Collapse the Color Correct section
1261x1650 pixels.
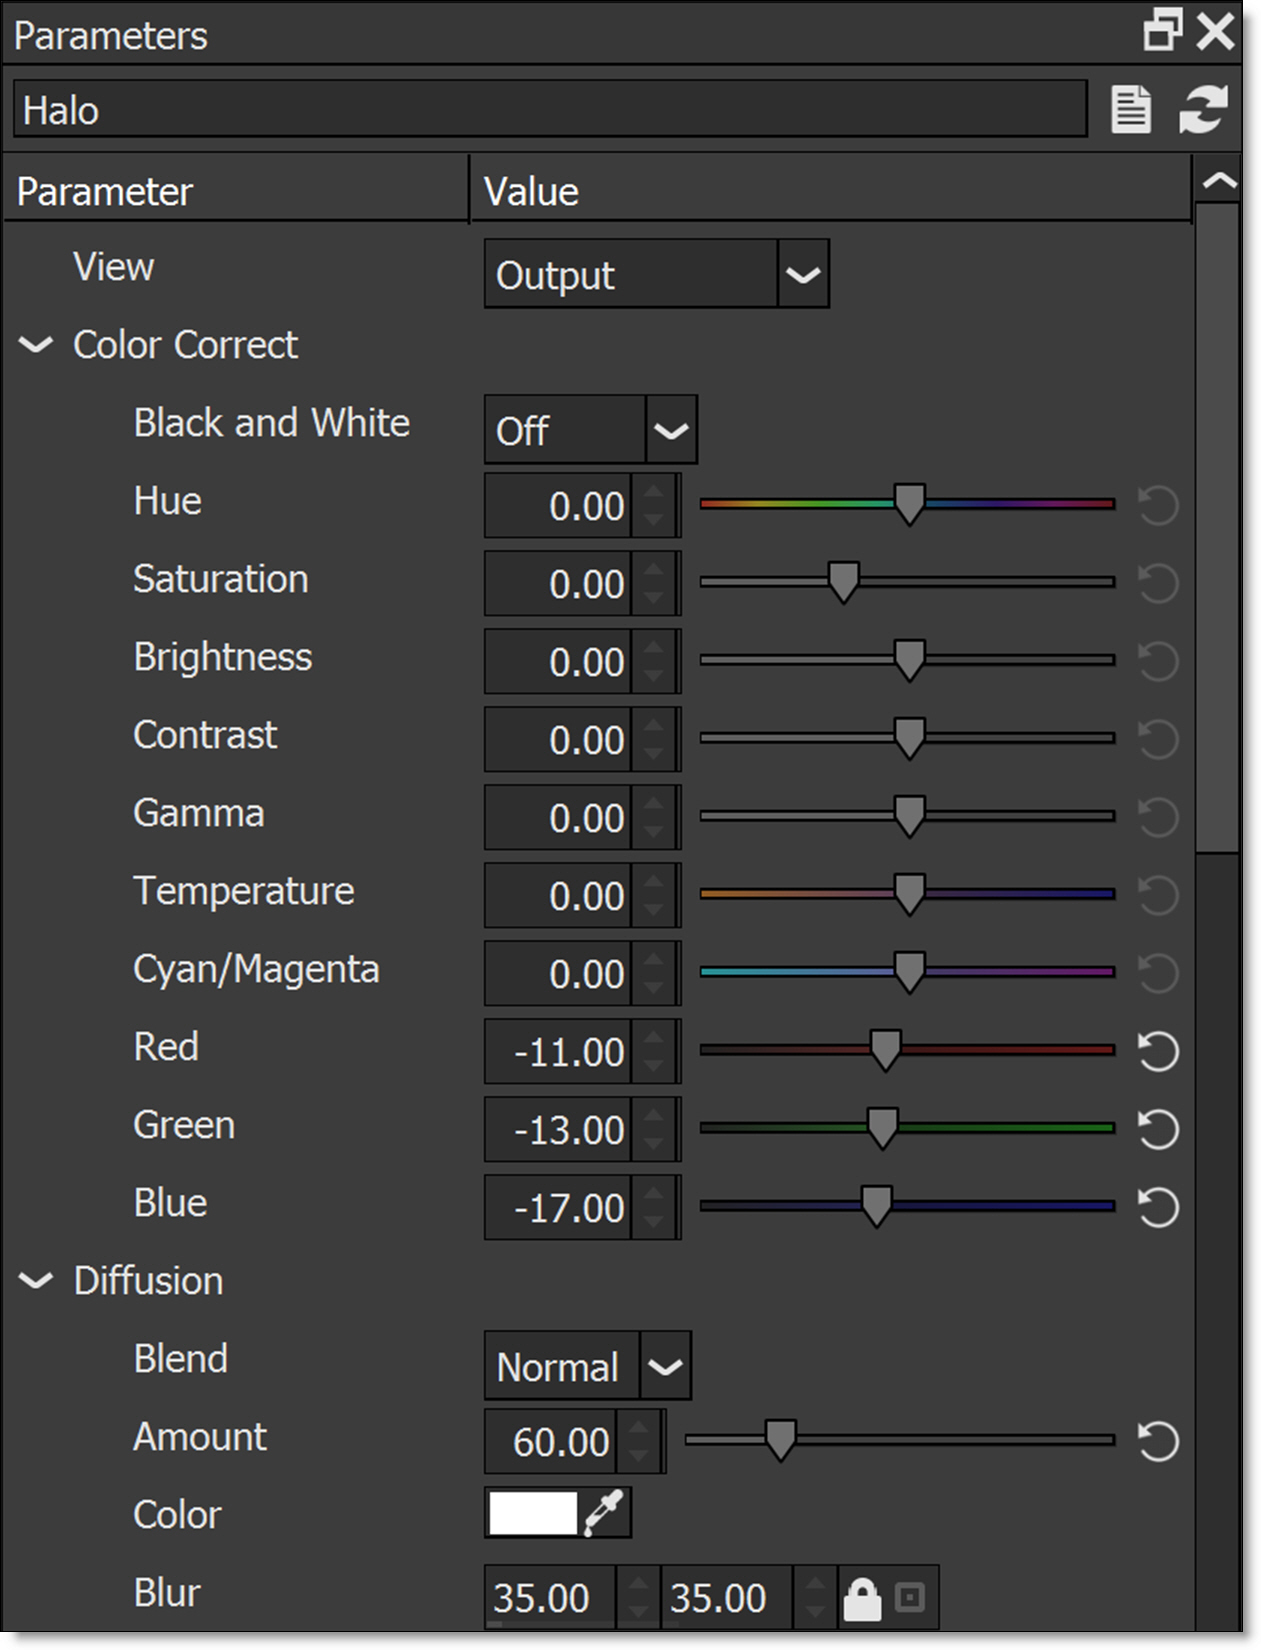tap(36, 345)
